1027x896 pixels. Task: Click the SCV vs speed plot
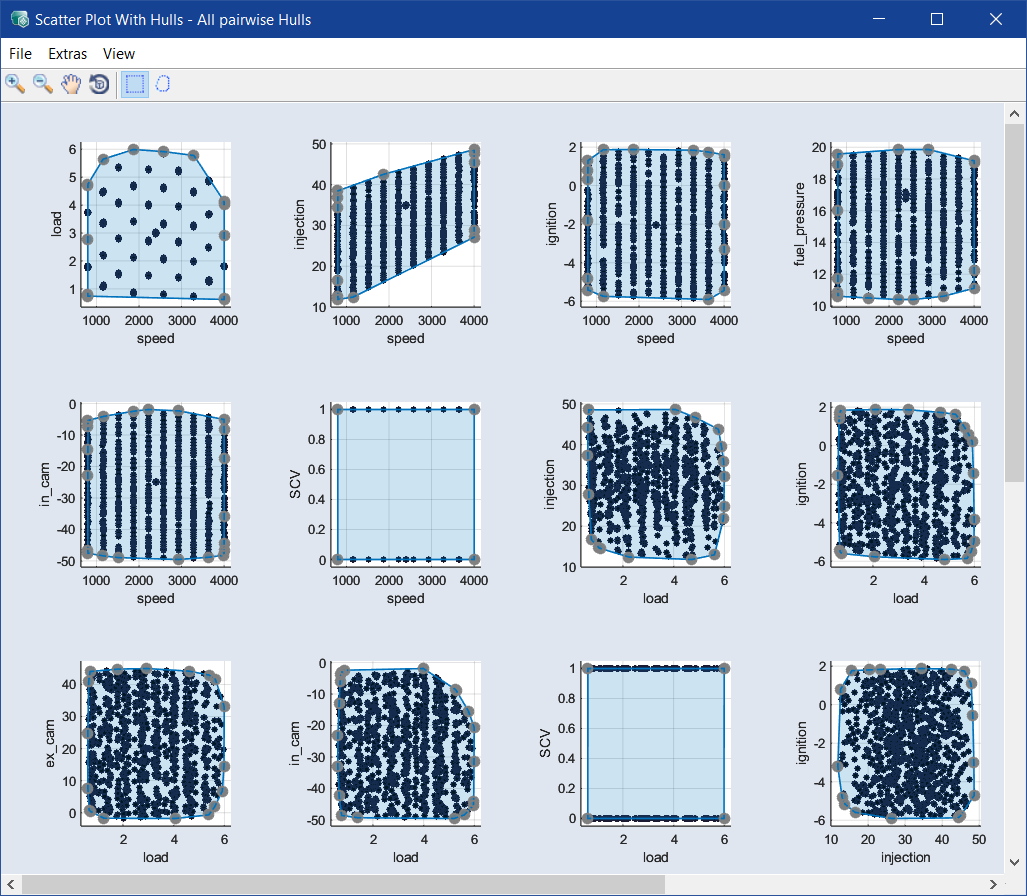[406, 484]
